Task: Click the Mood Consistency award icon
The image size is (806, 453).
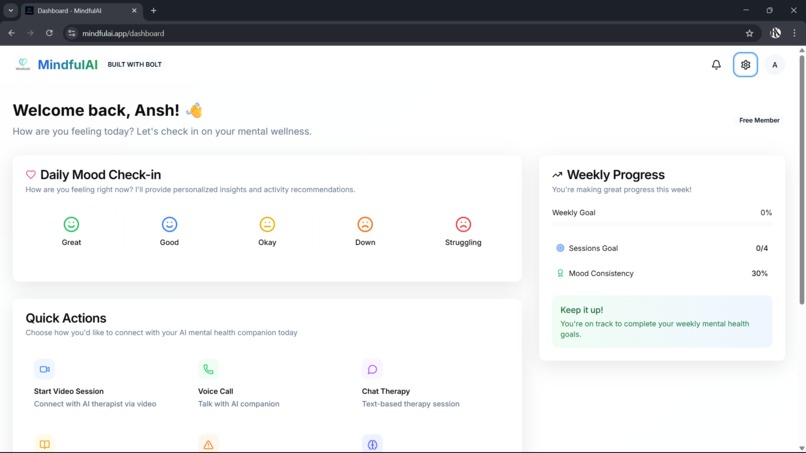Action: tap(560, 274)
